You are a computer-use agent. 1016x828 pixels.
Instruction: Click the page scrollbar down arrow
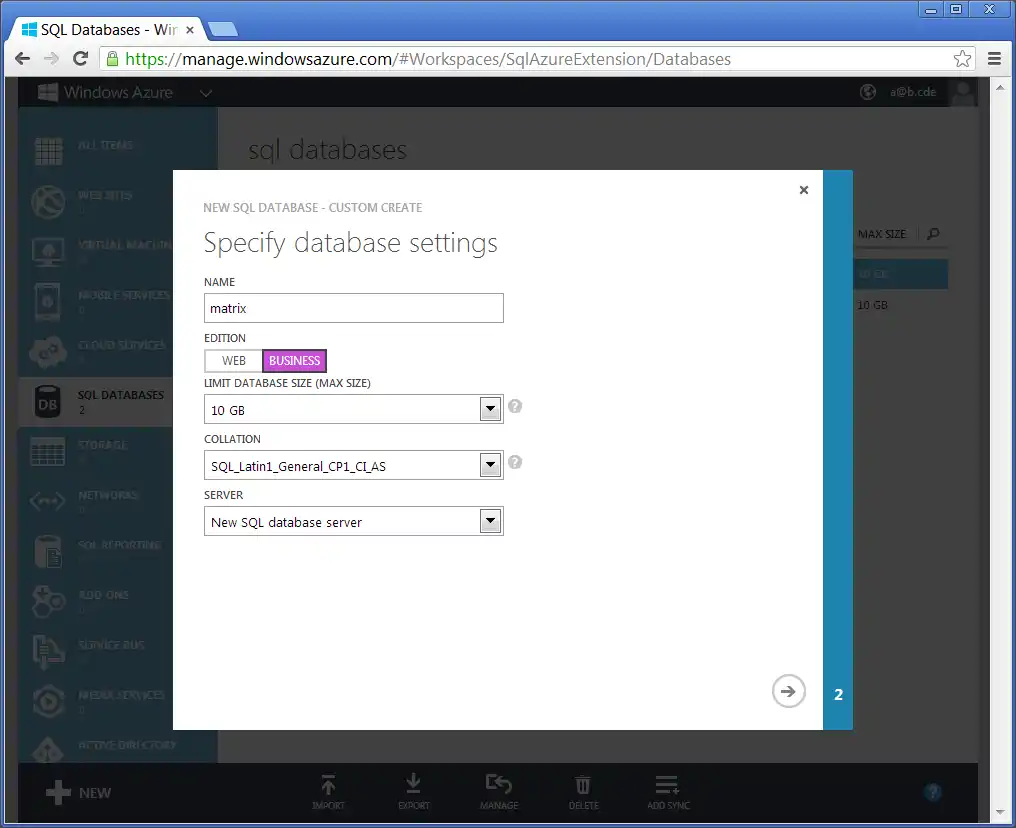tap(1000, 811)
